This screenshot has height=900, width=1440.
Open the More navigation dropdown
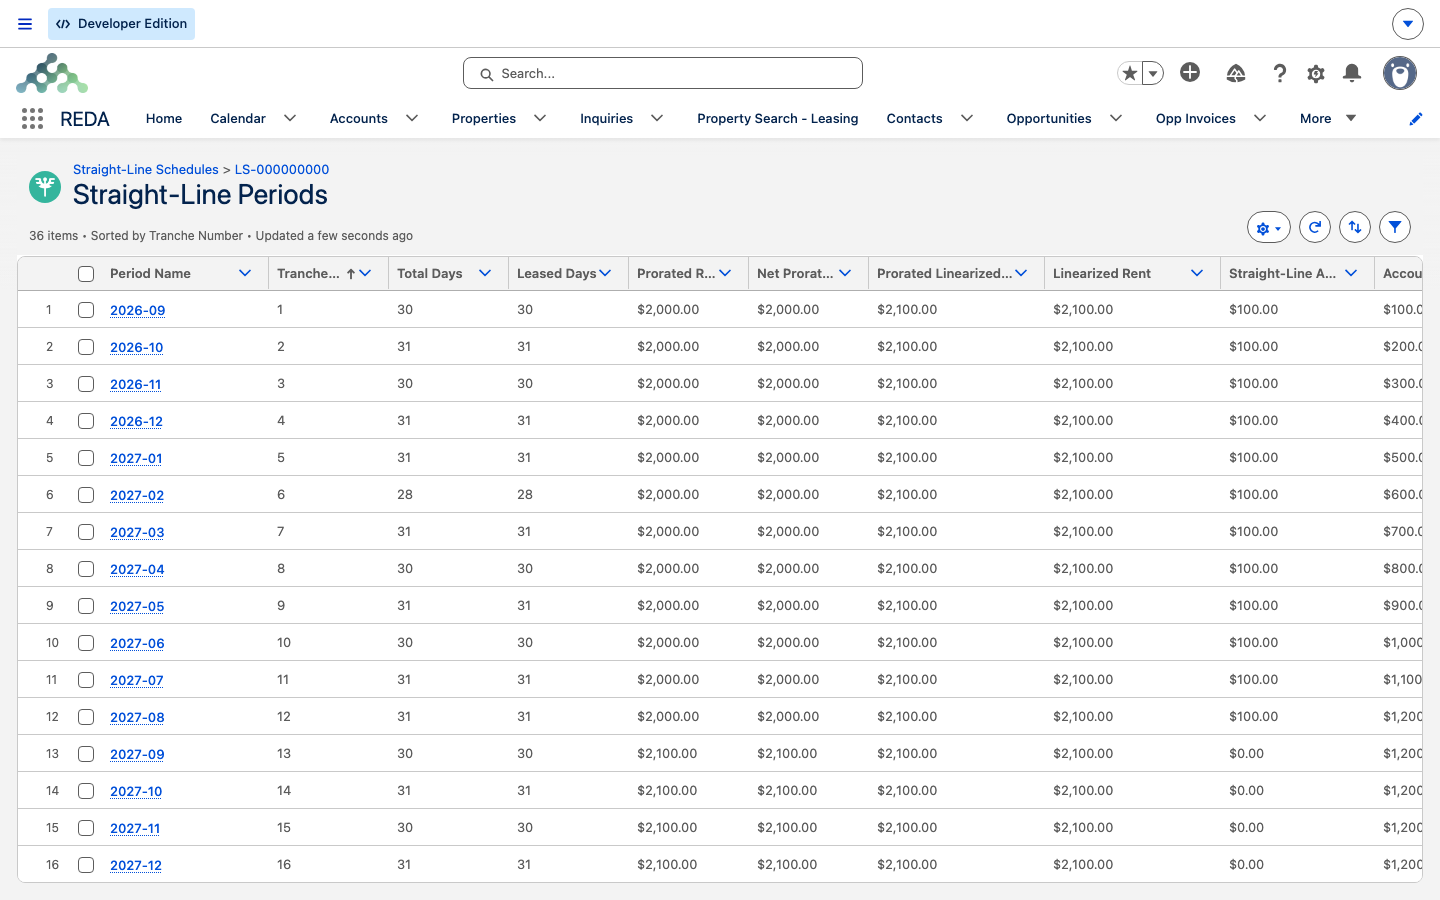point(1328,118)
